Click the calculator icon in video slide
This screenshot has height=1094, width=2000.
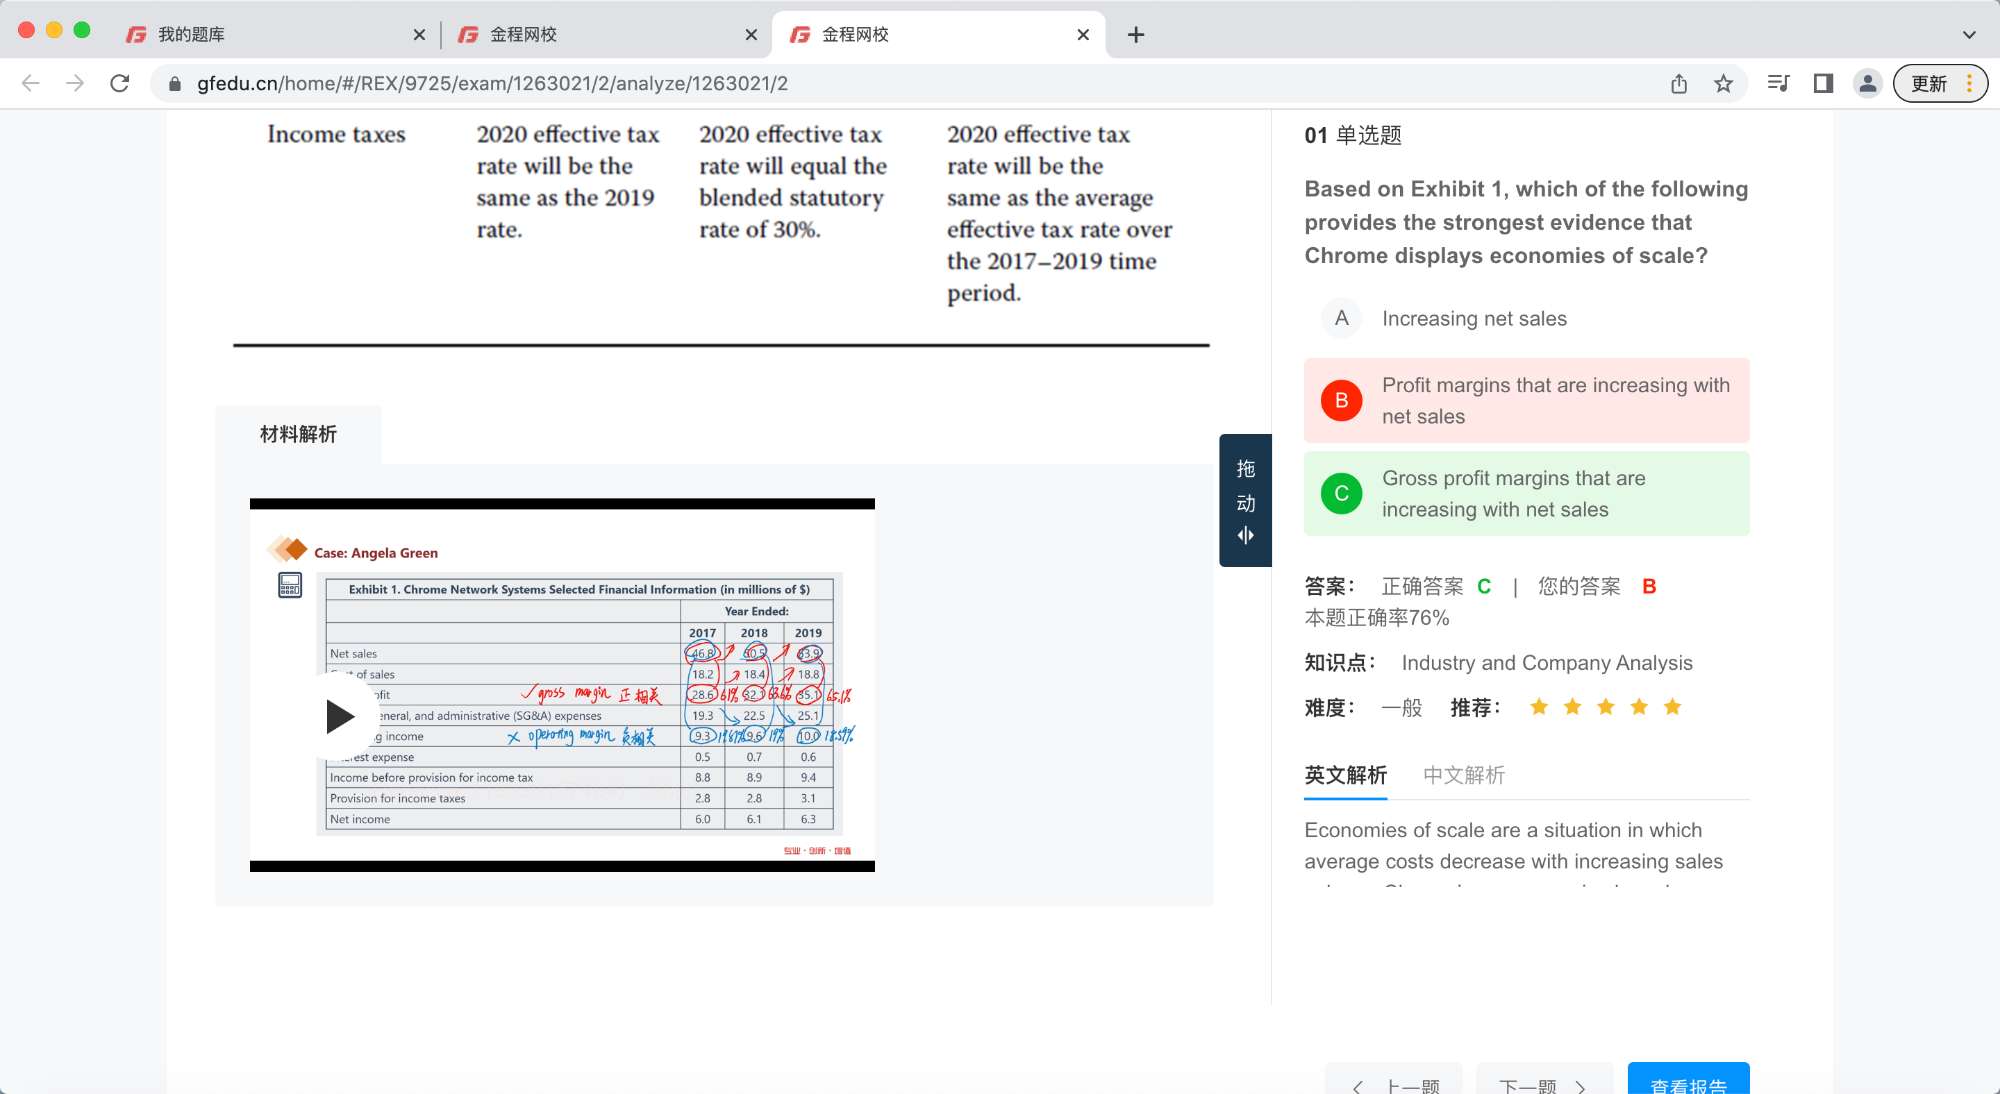[x=290, y=585]
